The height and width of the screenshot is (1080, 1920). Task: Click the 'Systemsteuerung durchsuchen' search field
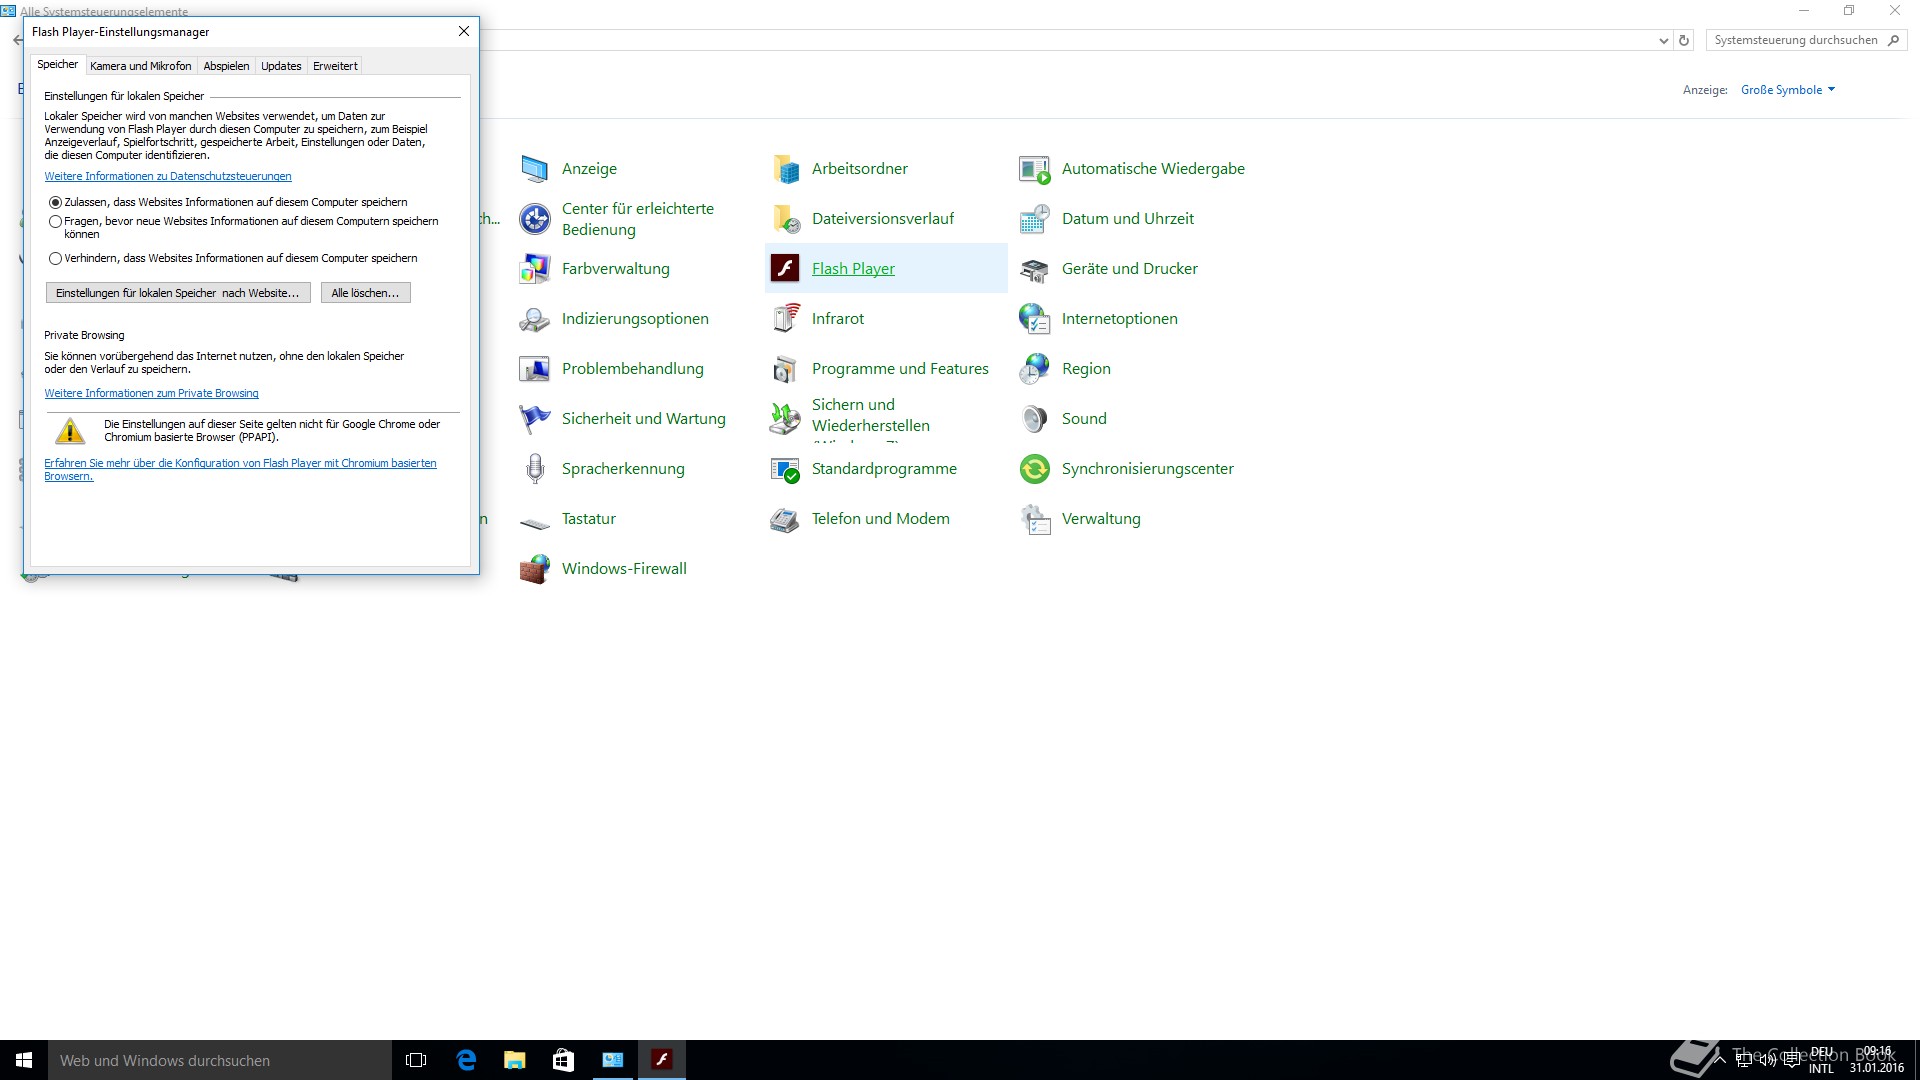tap(1795, 40)
